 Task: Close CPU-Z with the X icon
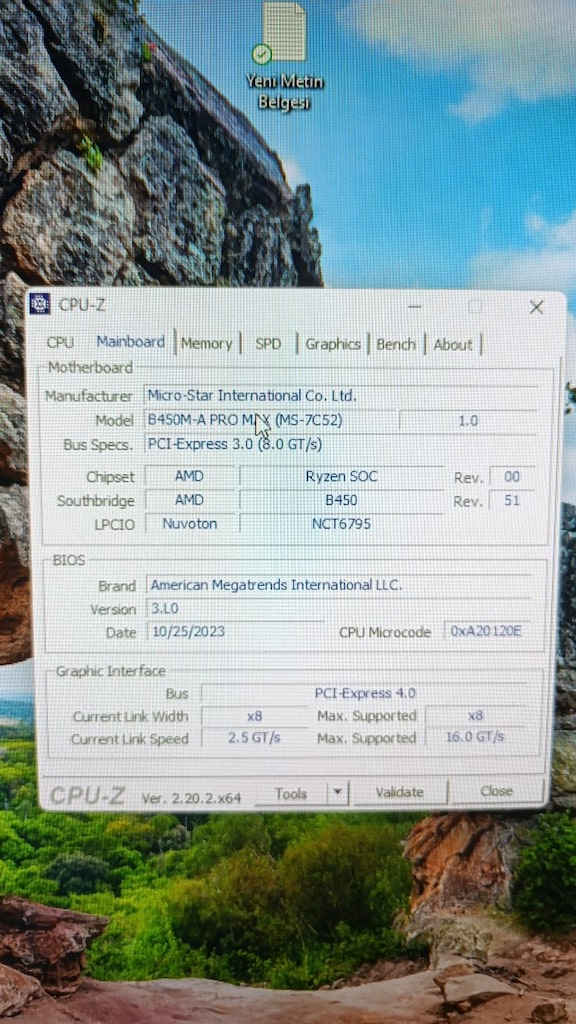pyautogui.click(x=536, y=307)
